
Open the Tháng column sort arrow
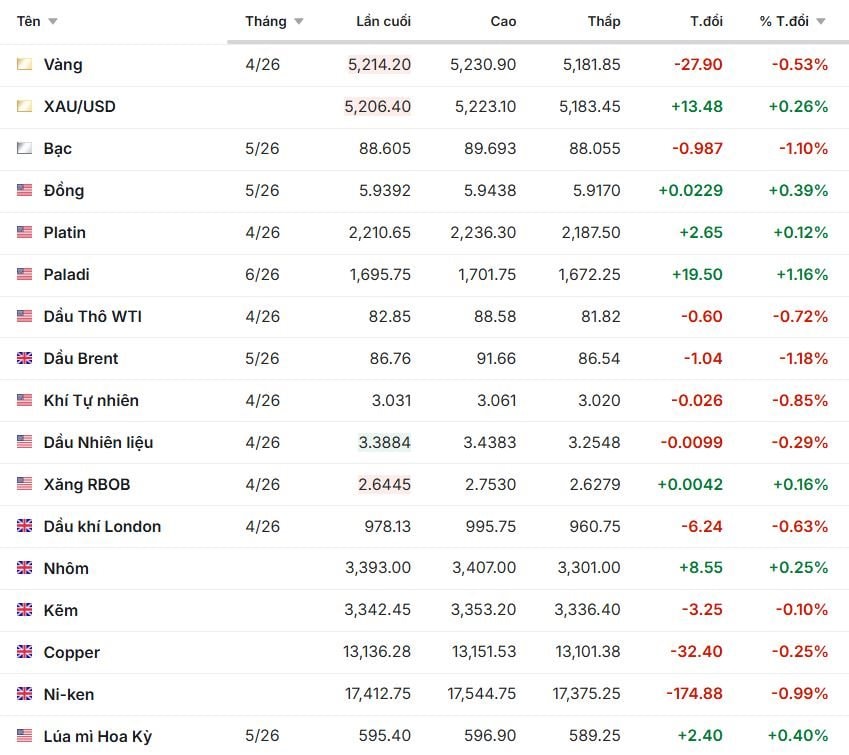pos(299,22)
